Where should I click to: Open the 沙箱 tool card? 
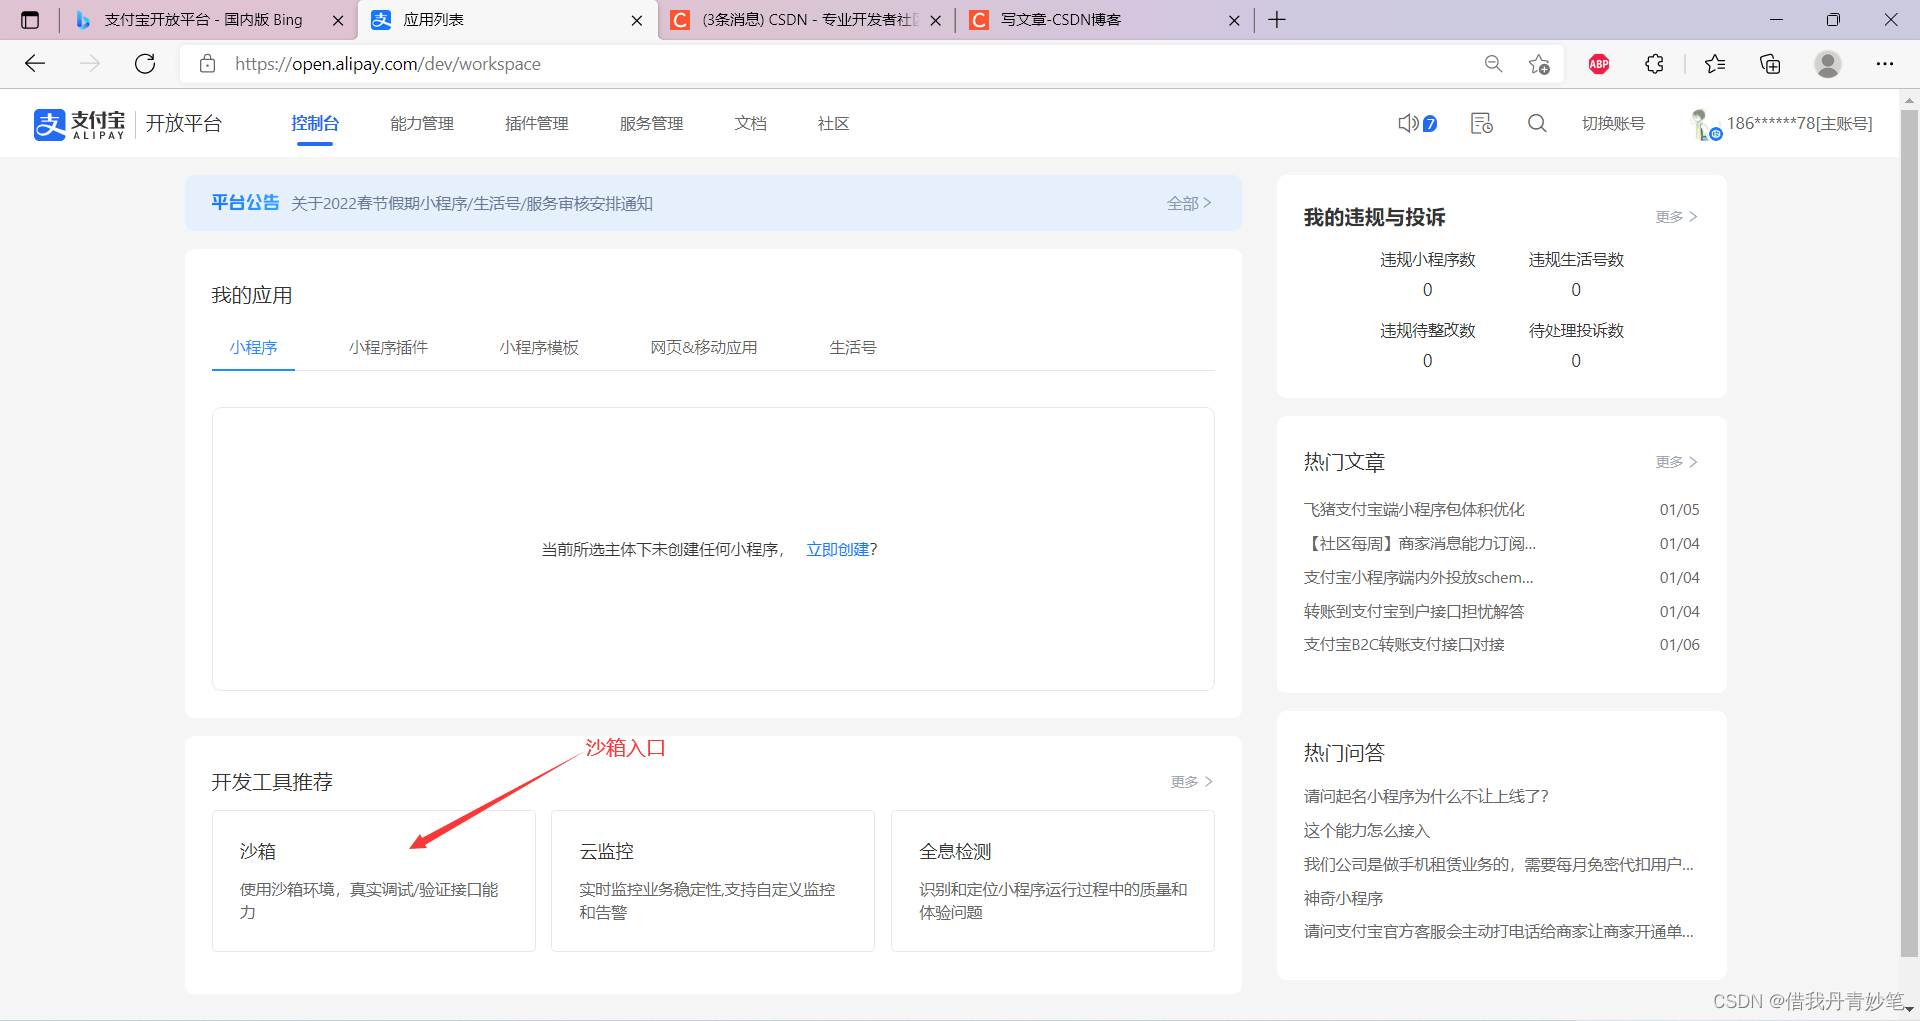374,881
